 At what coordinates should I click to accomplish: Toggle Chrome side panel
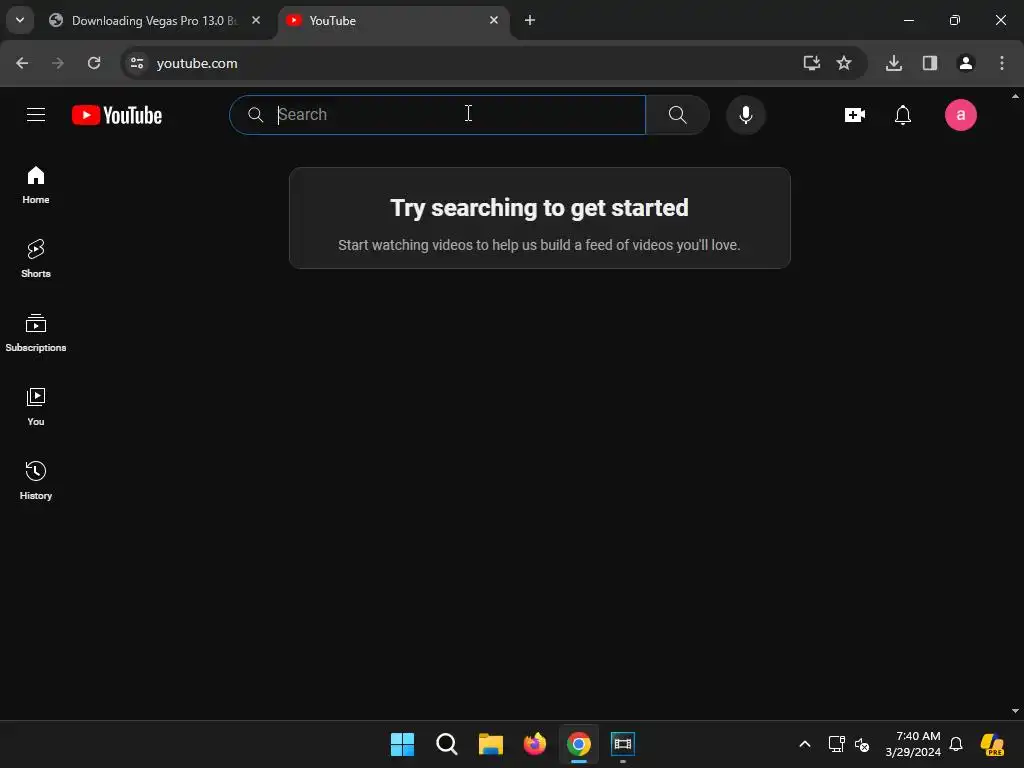click(x=929, y=63)
